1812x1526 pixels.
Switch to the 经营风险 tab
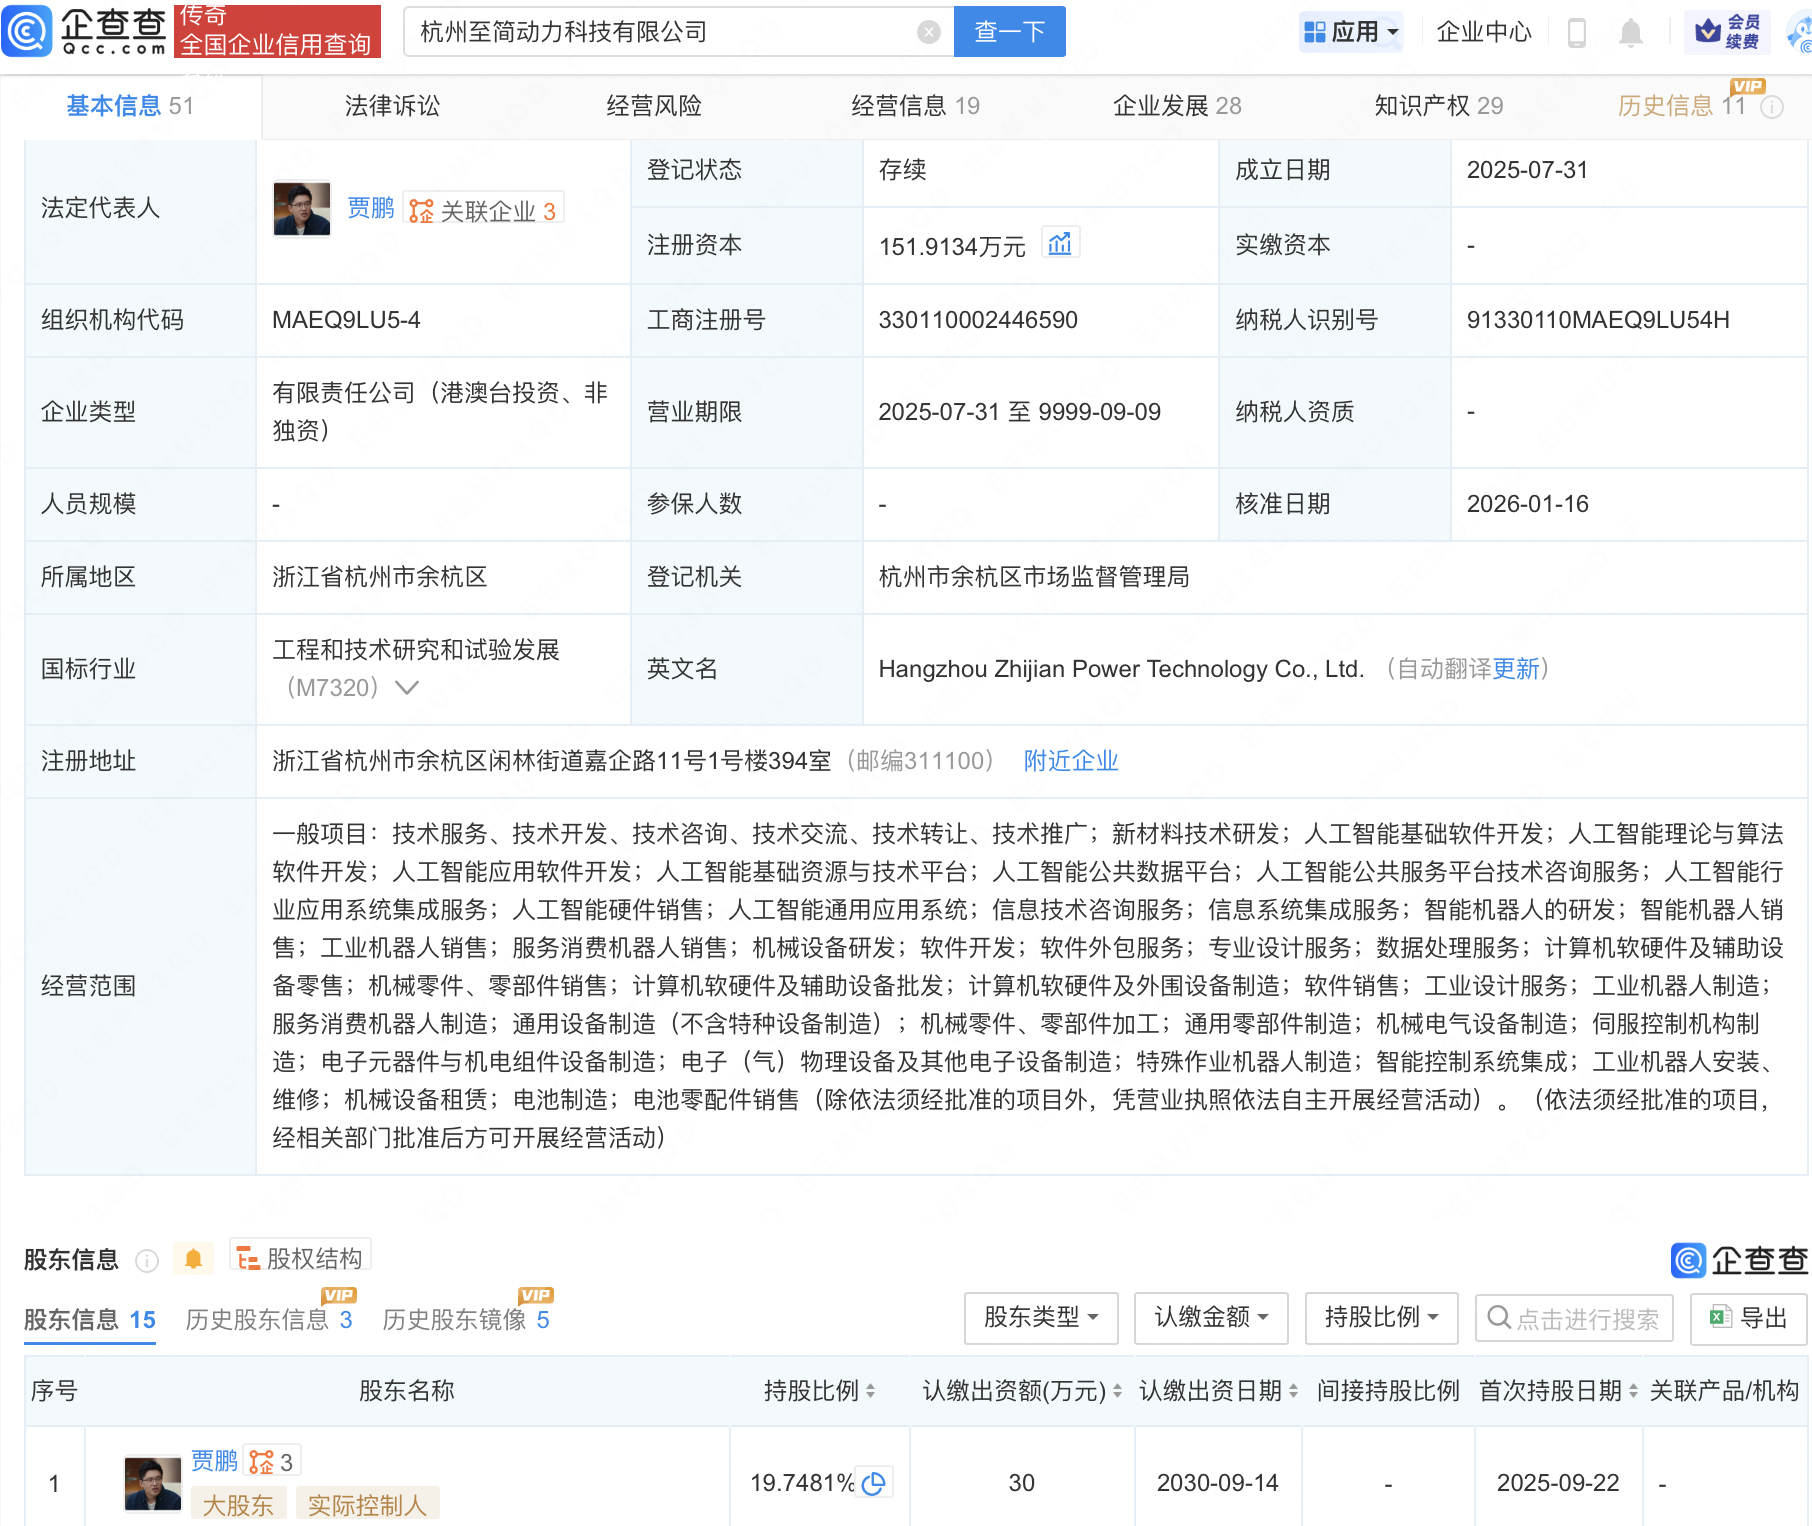pos(654,106)
